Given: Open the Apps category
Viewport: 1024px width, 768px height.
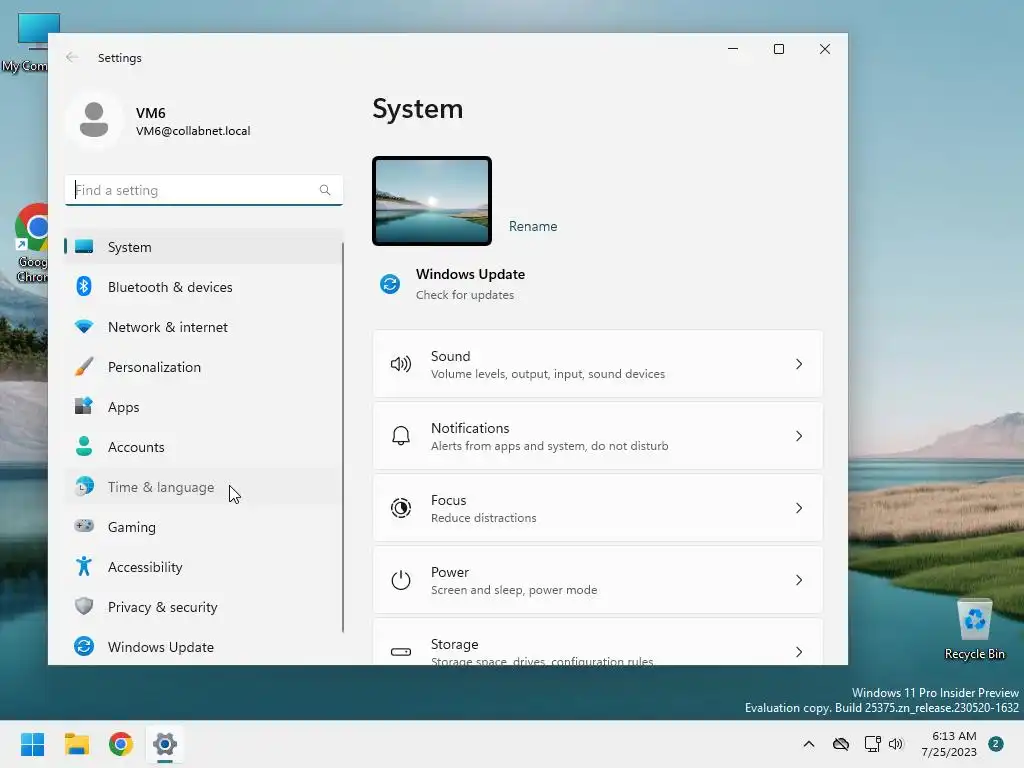Looking at the screenshot, I should (x=123, y=407).
